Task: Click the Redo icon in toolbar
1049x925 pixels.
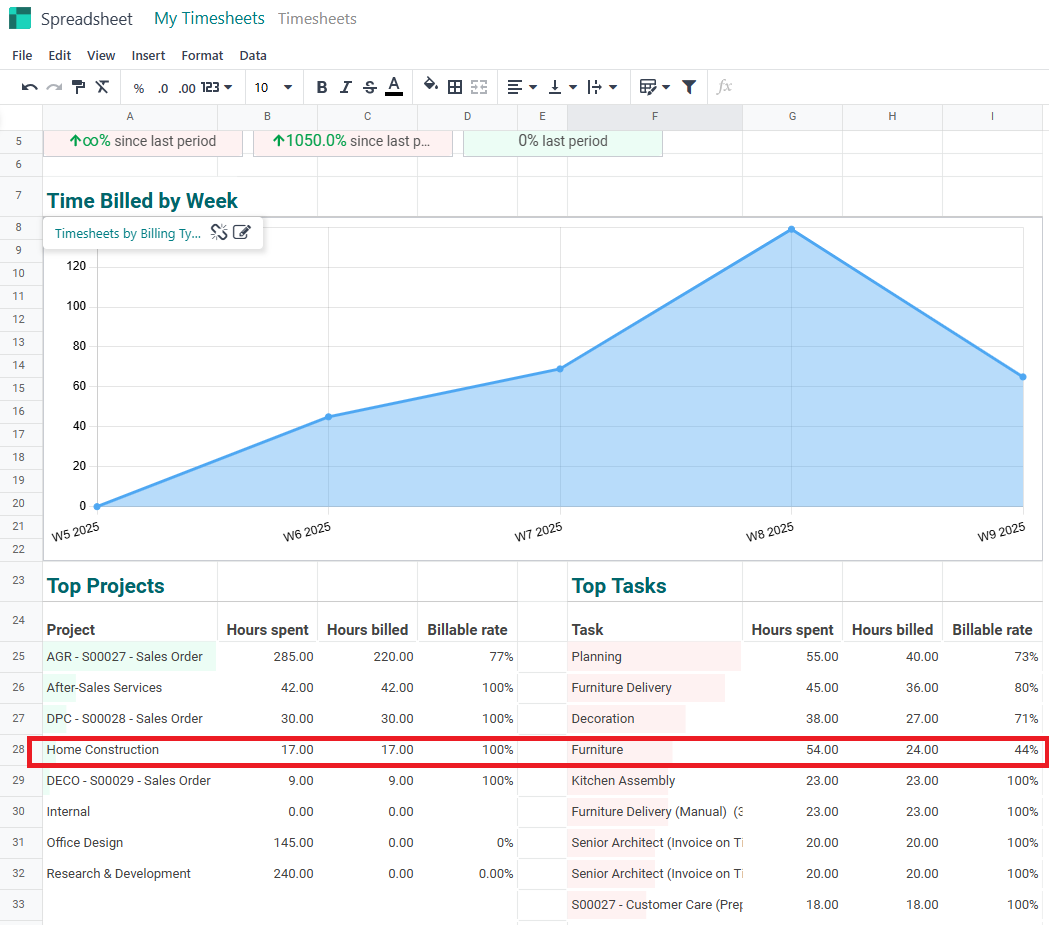Action: (x=54, y=87)
